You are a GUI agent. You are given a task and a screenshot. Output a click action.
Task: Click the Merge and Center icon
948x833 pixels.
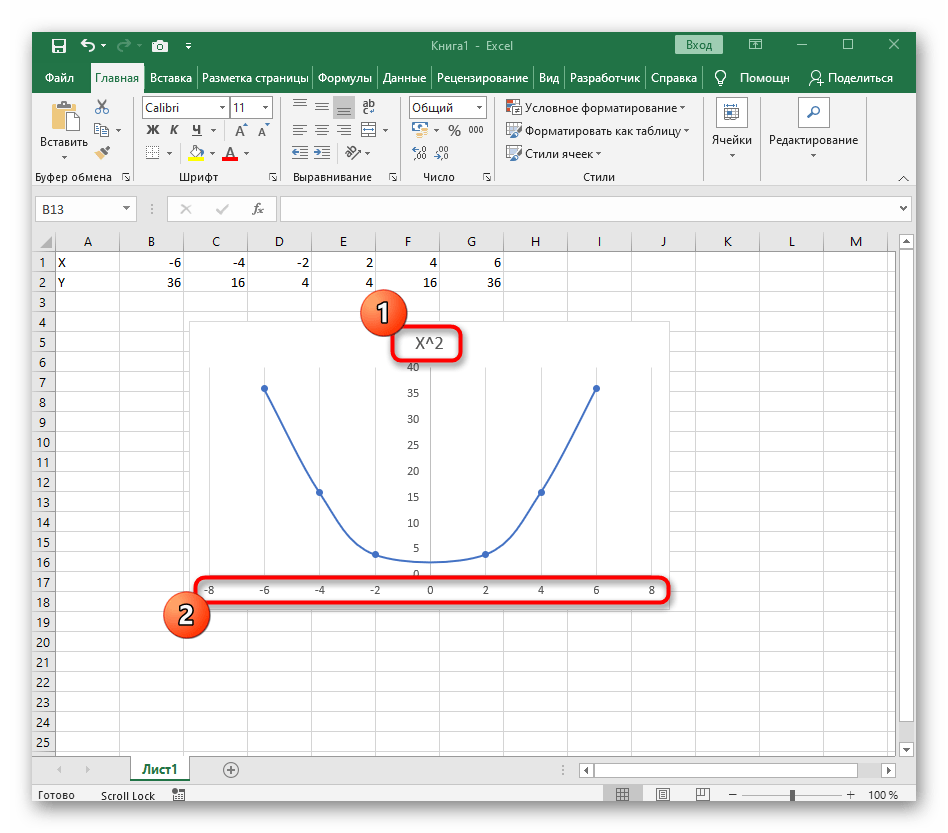368,130
